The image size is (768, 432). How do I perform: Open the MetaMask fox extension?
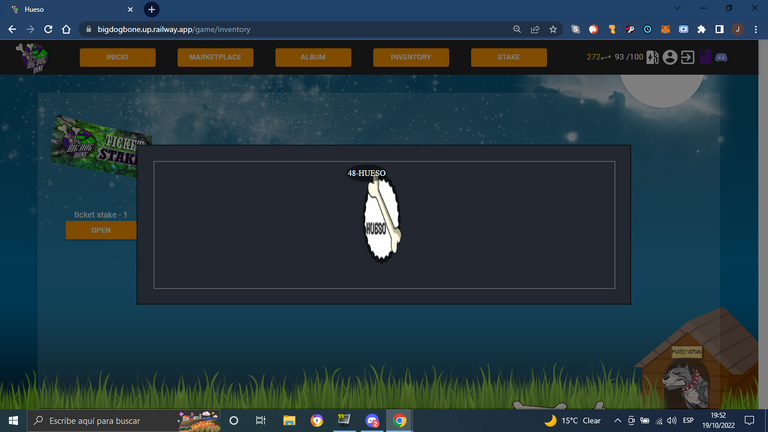tap(665, 29)
